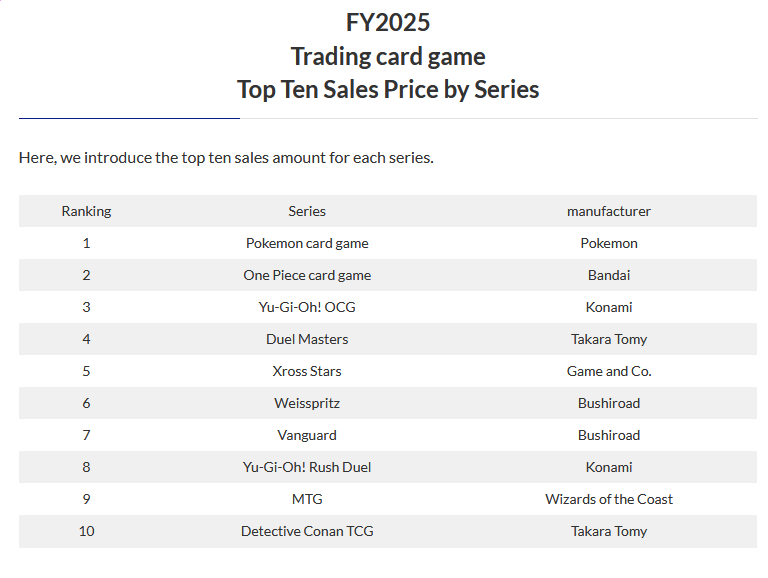This screenshot has width=768, height=578.
Task: Select the One Piece card game entry
Action: (x=307, y=275)
